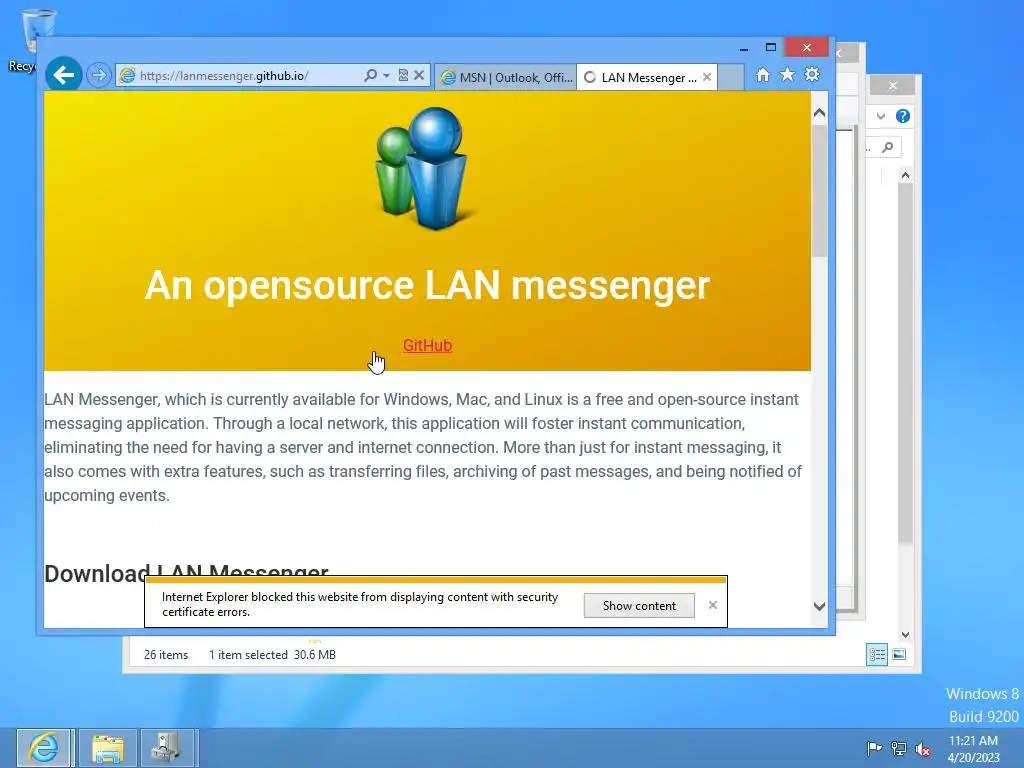Open Action Center flag icon in tray

(x=874, y=748)
